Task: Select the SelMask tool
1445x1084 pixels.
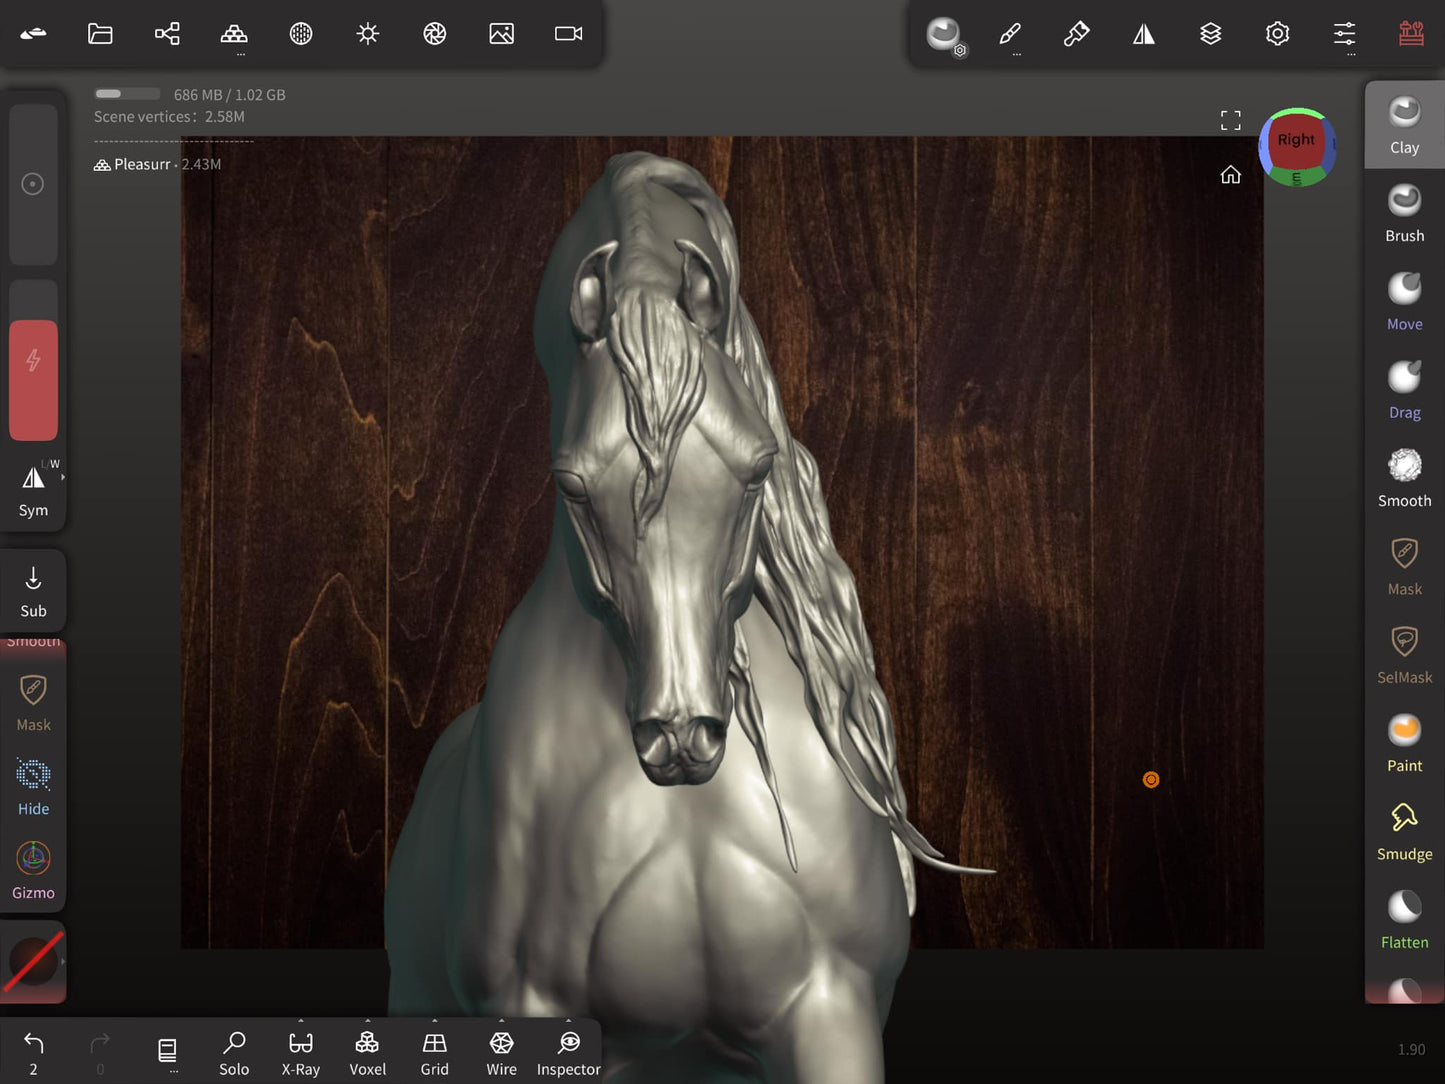Action: pos(1405,654)
